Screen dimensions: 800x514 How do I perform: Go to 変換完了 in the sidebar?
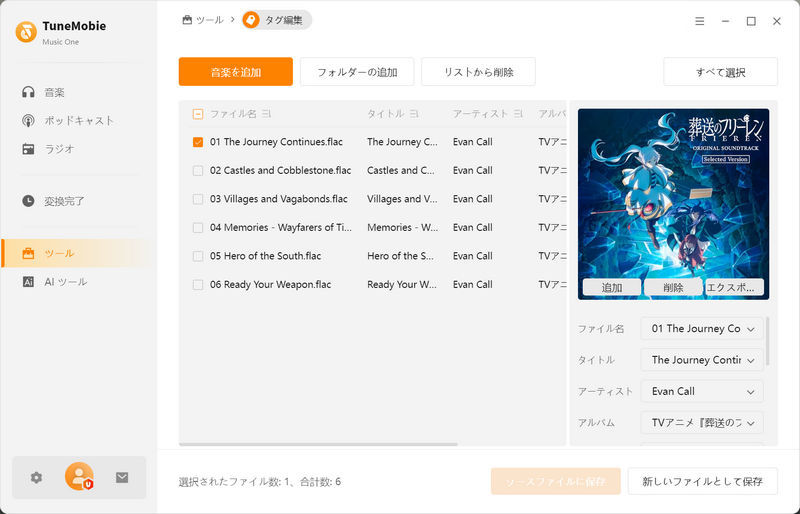point(64,201)
